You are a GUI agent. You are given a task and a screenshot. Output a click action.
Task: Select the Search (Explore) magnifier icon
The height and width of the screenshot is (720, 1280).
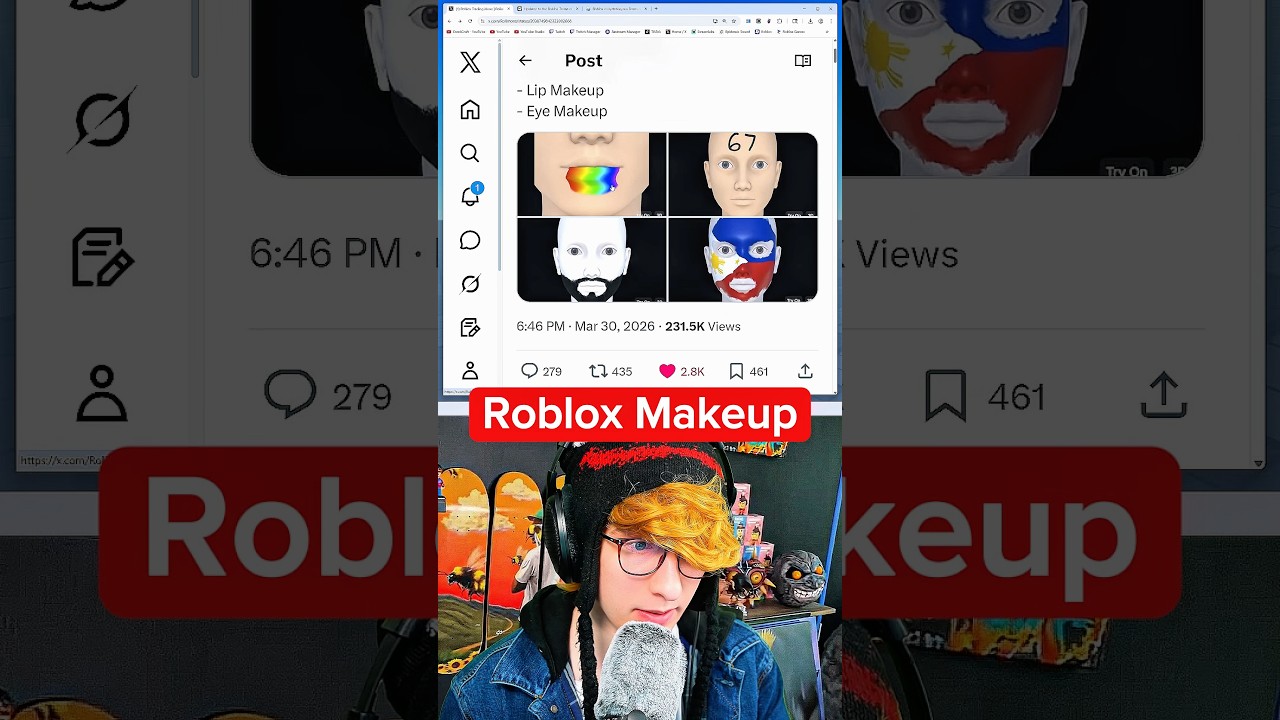tap(470, 153)
